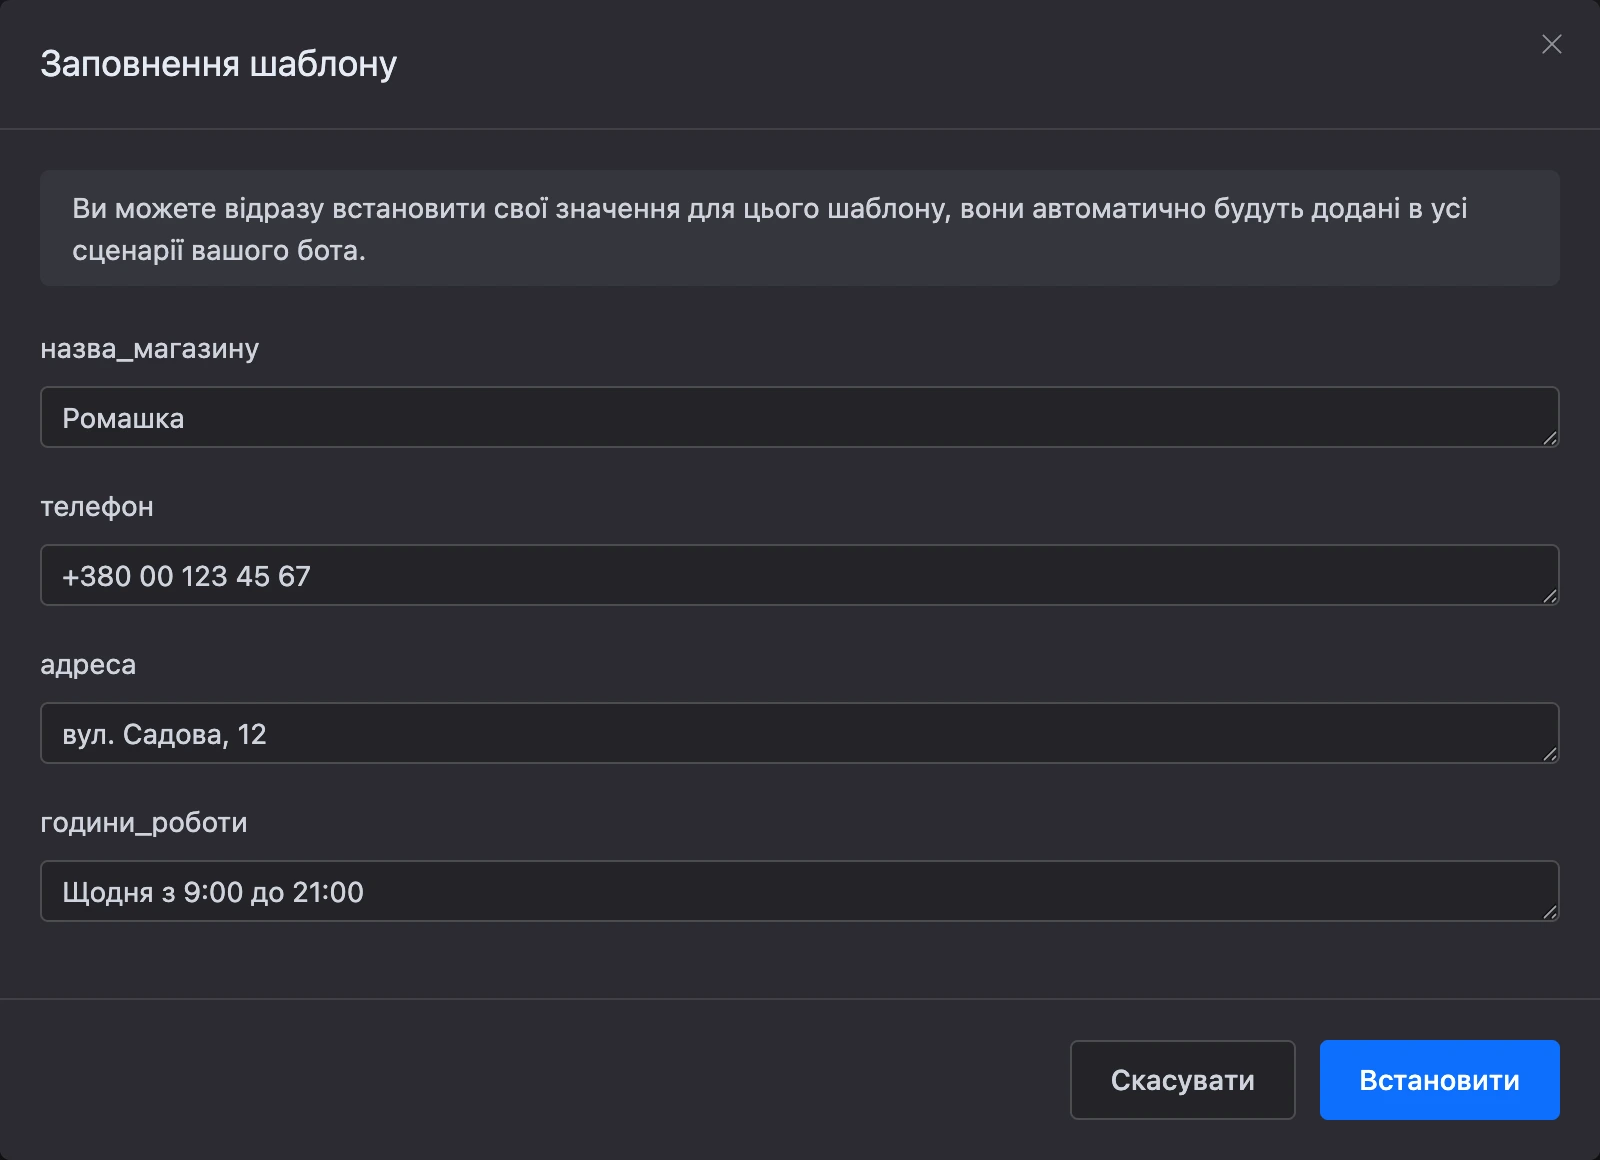
Task: Click the resize grip of назва_магазину textarea
Action: coord(1550,438)
